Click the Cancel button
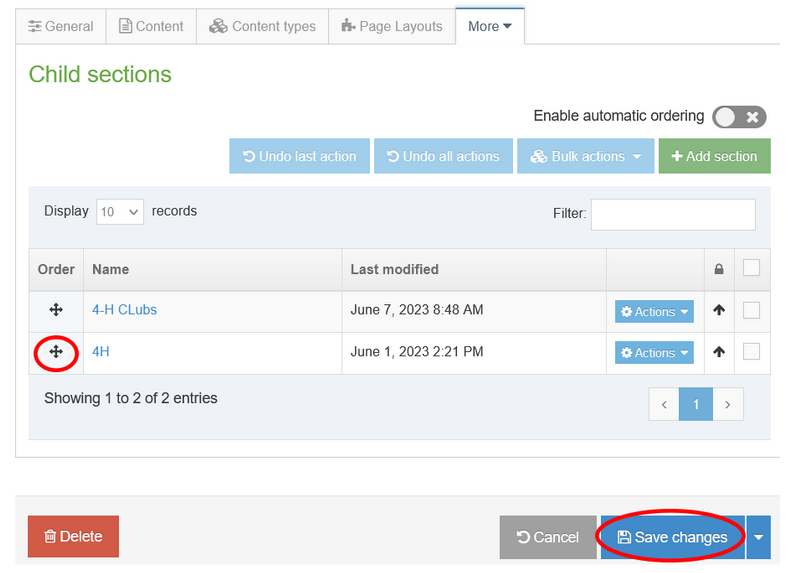Image resolution: width=789 pixels, height=573 pixels. pyautogui.click(x=548, y=537)
